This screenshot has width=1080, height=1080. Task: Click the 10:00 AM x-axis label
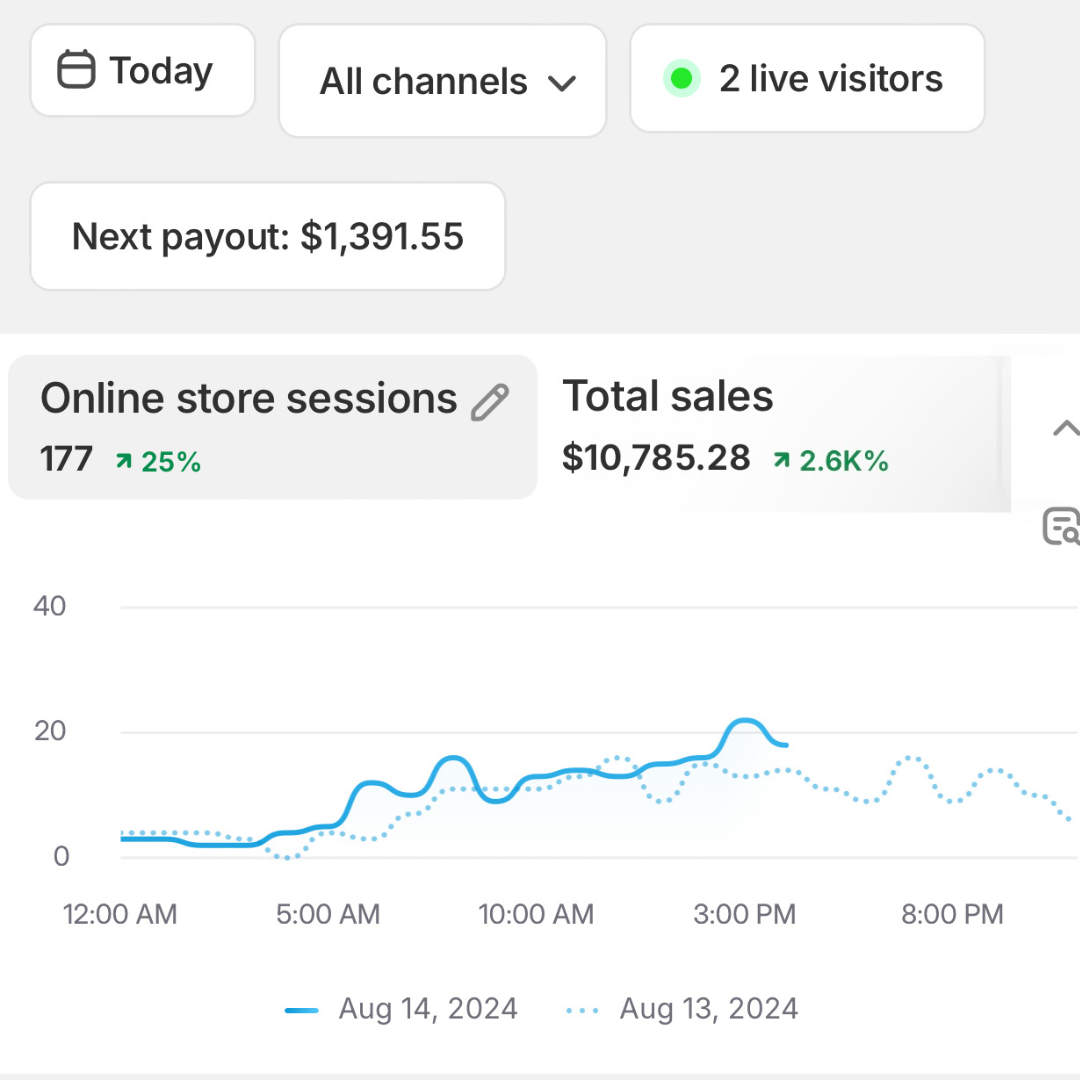tap(536, 914)
